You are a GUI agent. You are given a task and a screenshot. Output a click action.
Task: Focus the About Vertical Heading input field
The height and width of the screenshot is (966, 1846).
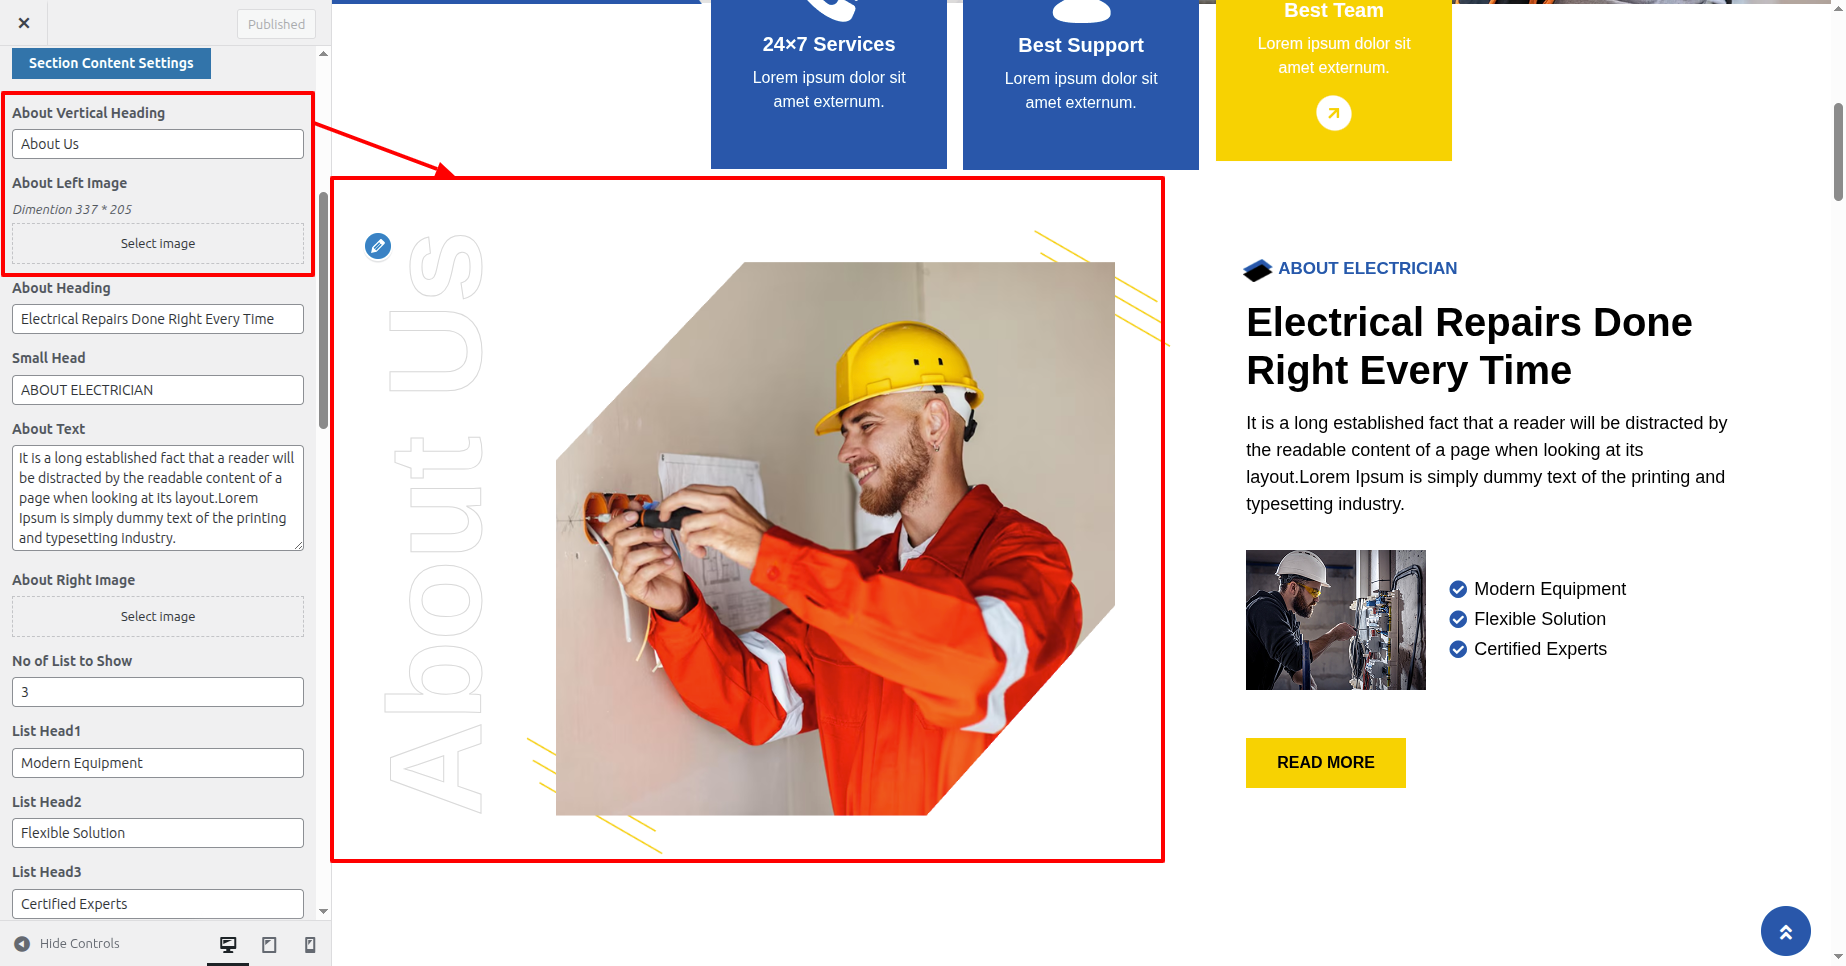point(158,144)
